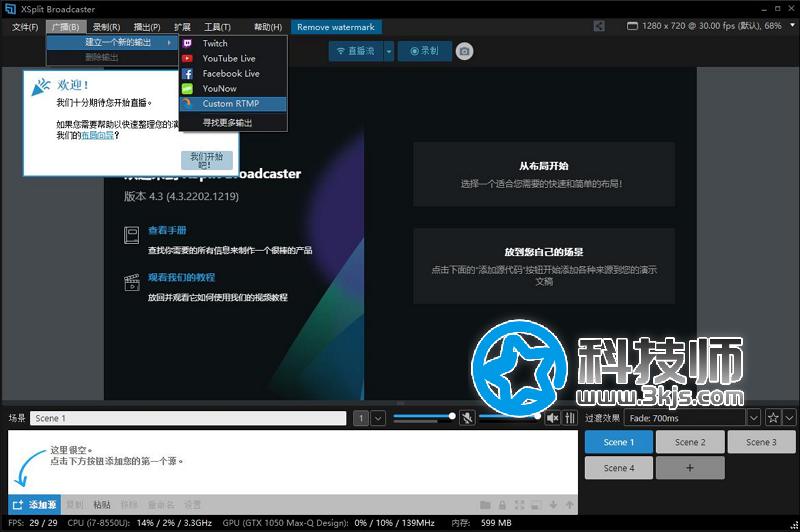Click the XSplit Broadcaster title bar logo
The width and height of the screenshot is (800, 532).
[x=10, y=9]
